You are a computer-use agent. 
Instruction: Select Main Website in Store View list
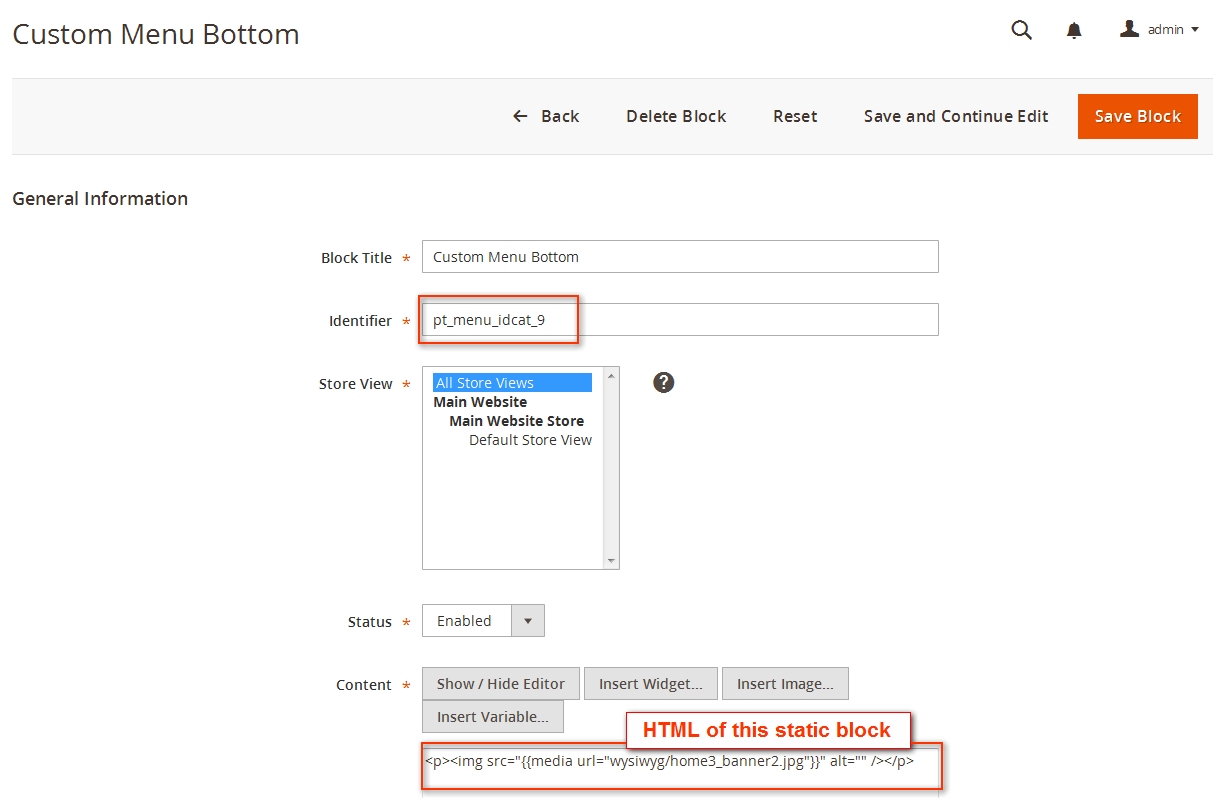pyautogui.click(x=480, y=401)
